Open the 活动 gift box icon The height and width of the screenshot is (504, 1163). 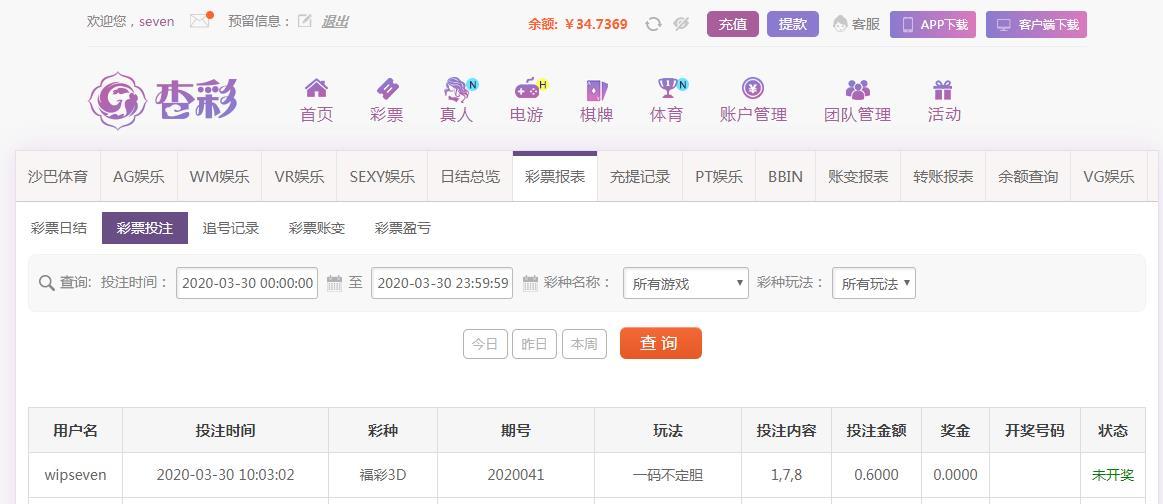(x=943, y=89)
